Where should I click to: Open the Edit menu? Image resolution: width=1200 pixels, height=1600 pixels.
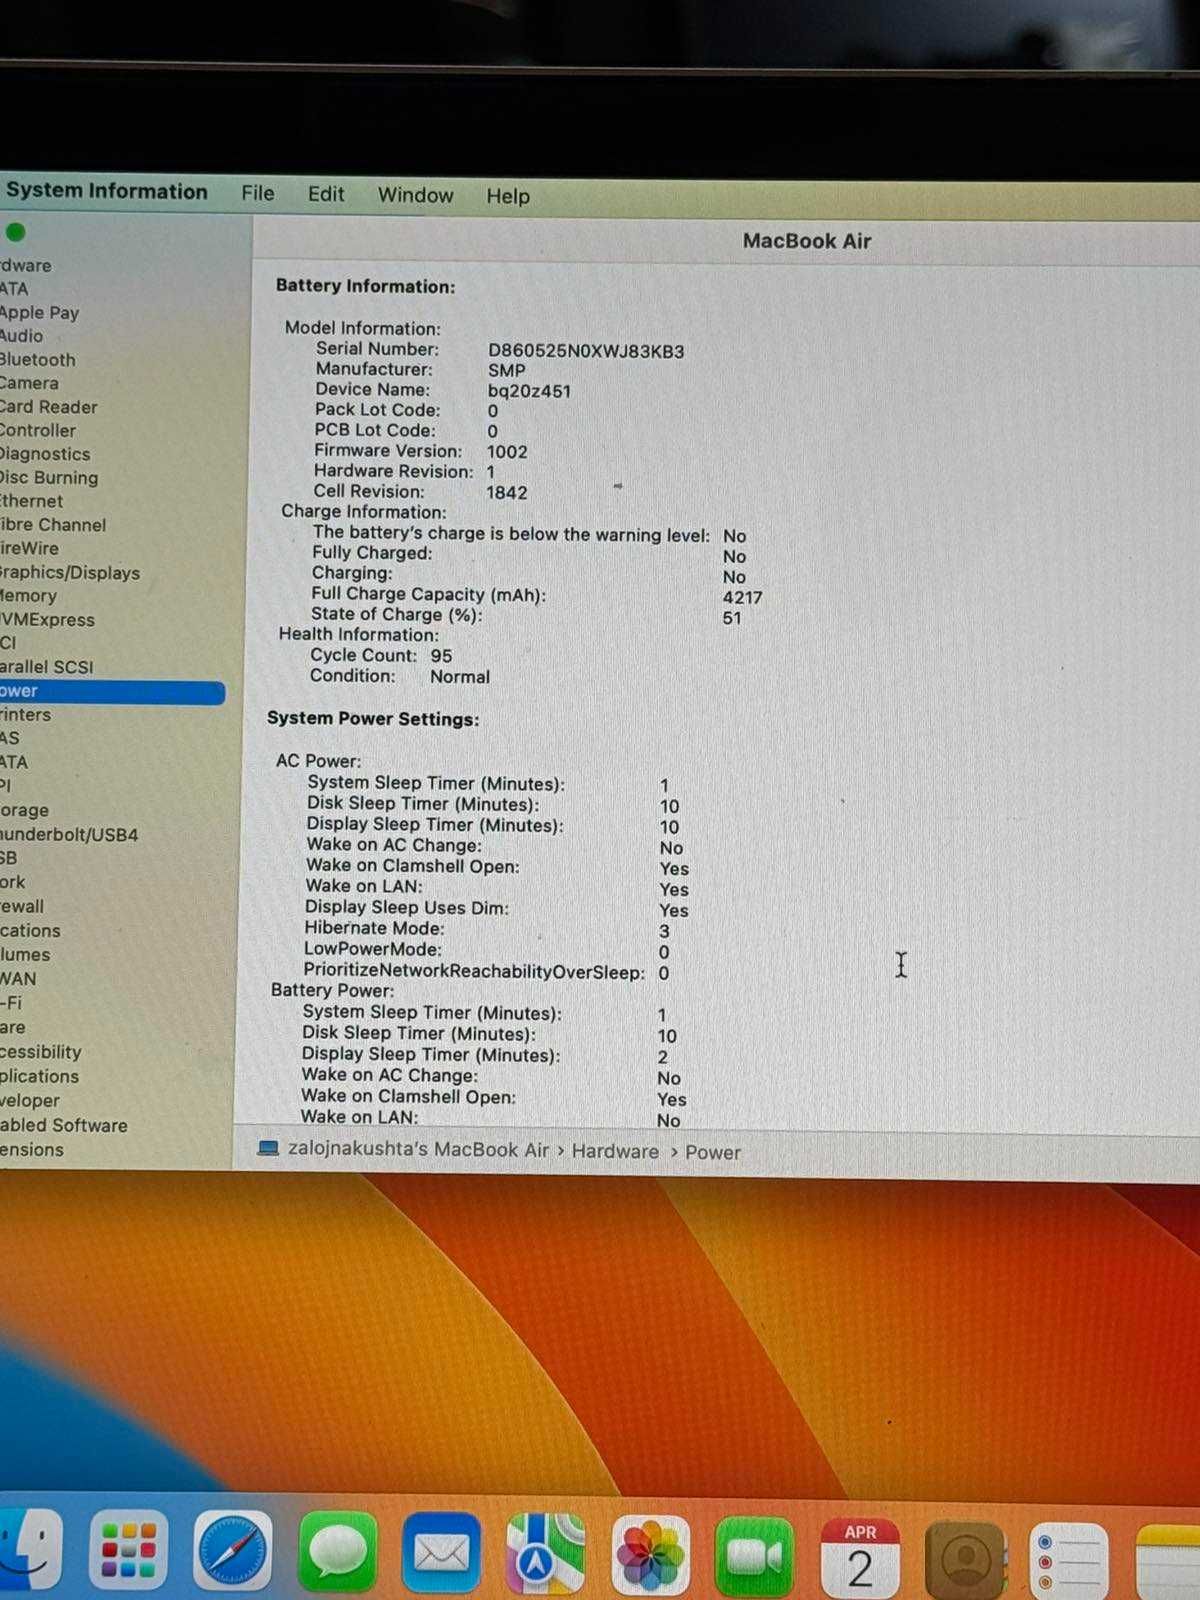pos(326,194)
